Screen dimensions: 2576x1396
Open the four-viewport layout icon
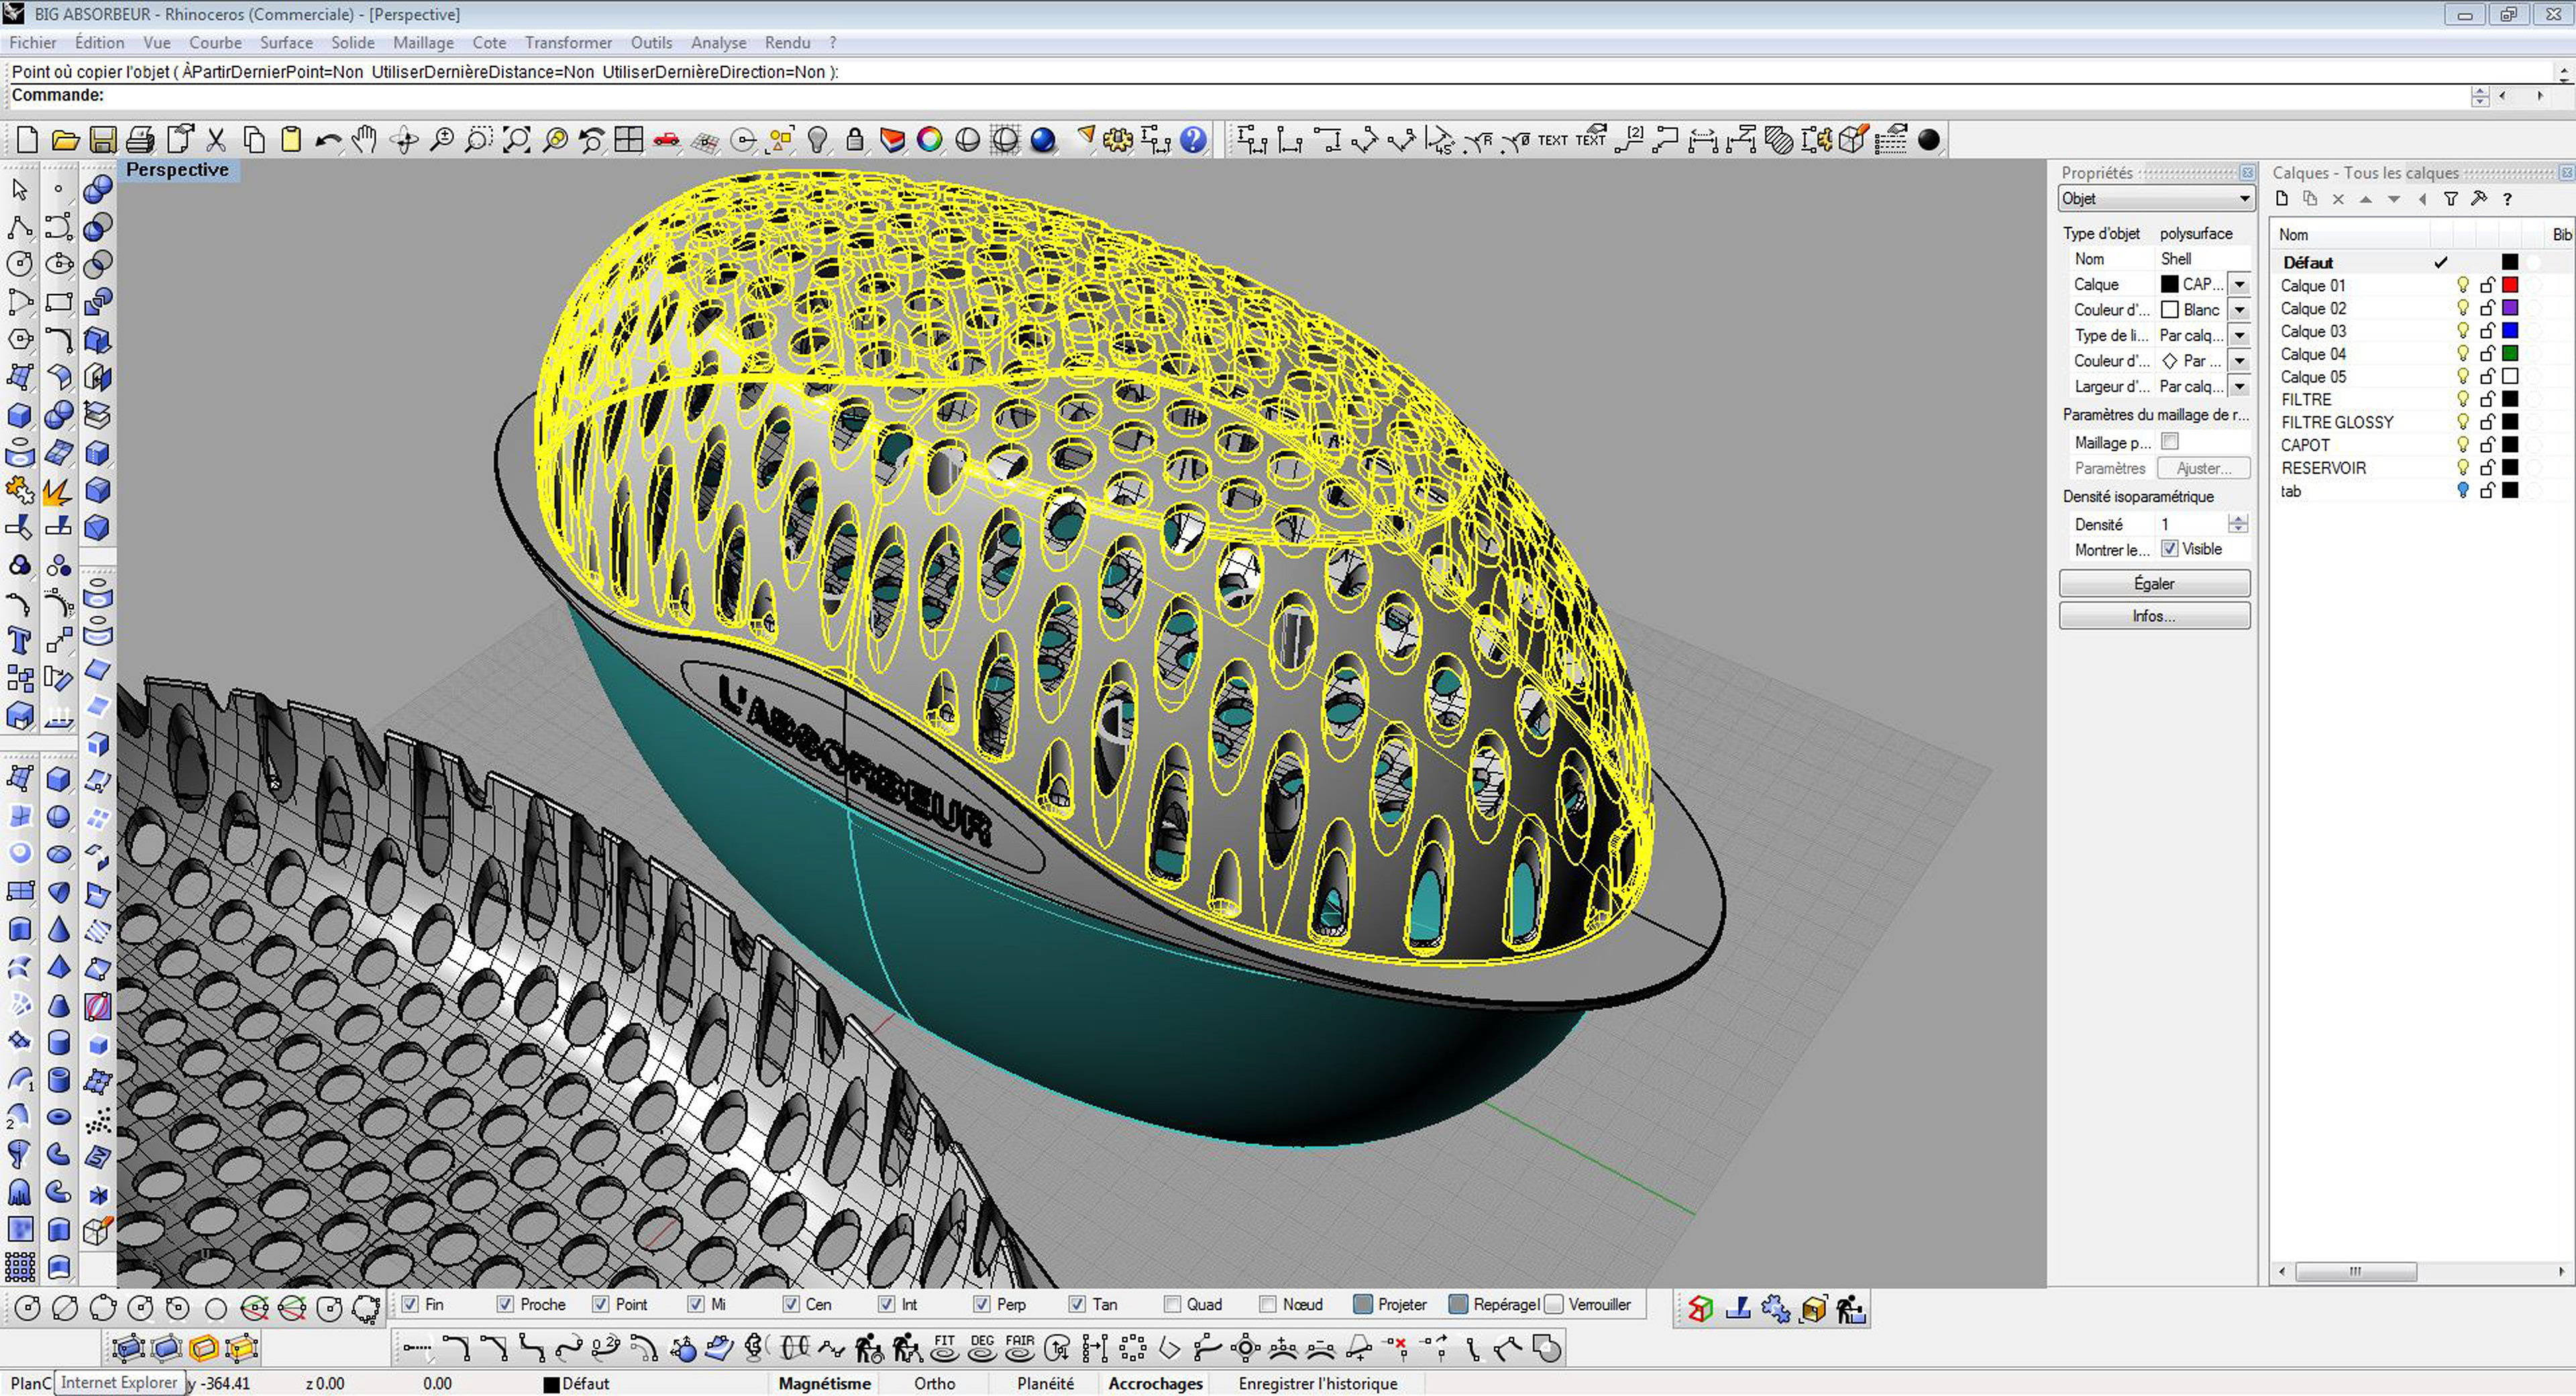click(629, 140)
